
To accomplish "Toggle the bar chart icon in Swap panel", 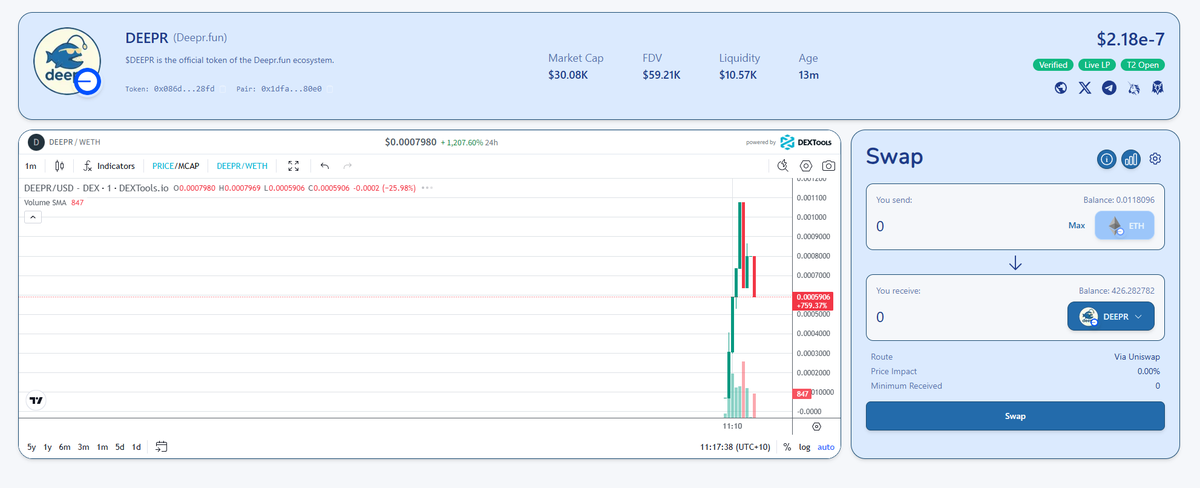I will click(1131, 158).
